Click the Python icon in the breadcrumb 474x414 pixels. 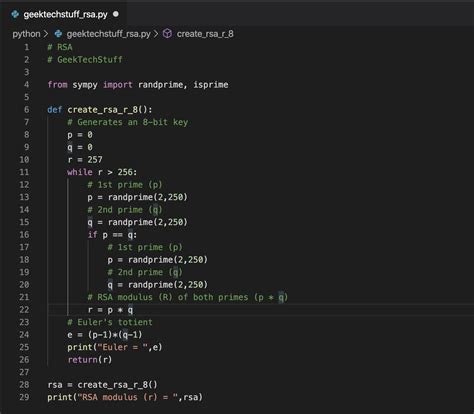58,34
